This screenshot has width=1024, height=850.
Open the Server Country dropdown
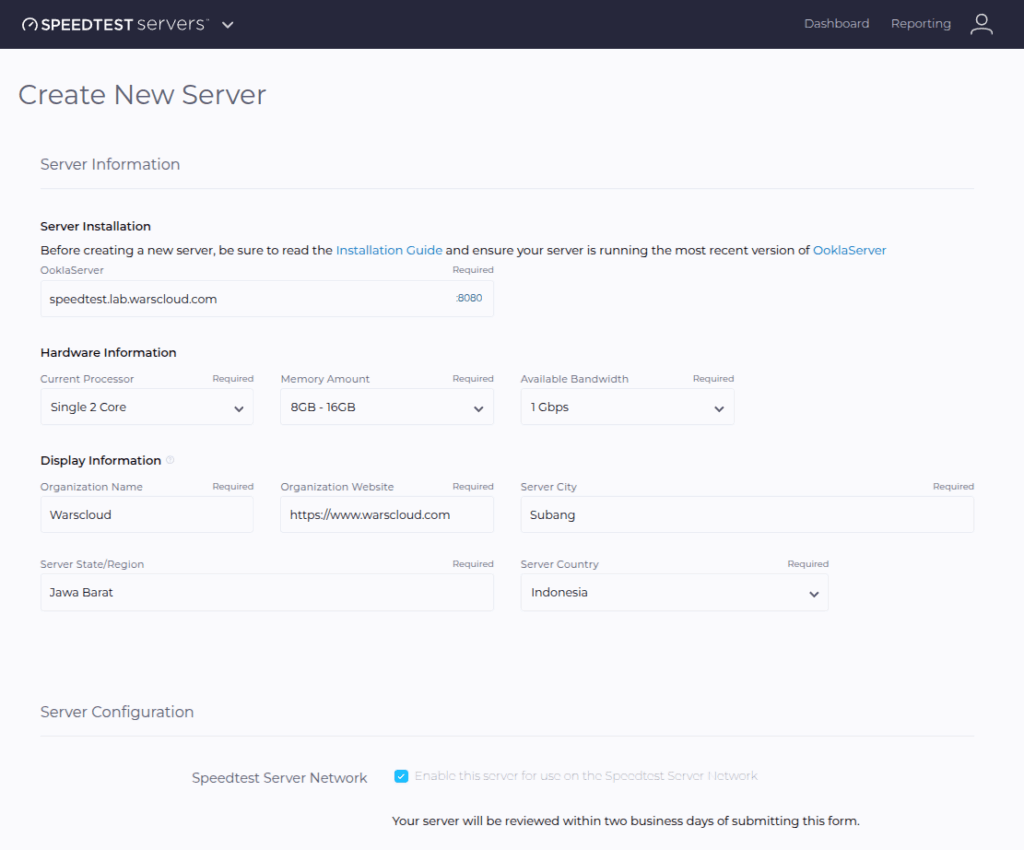click(x=674, y=592)
